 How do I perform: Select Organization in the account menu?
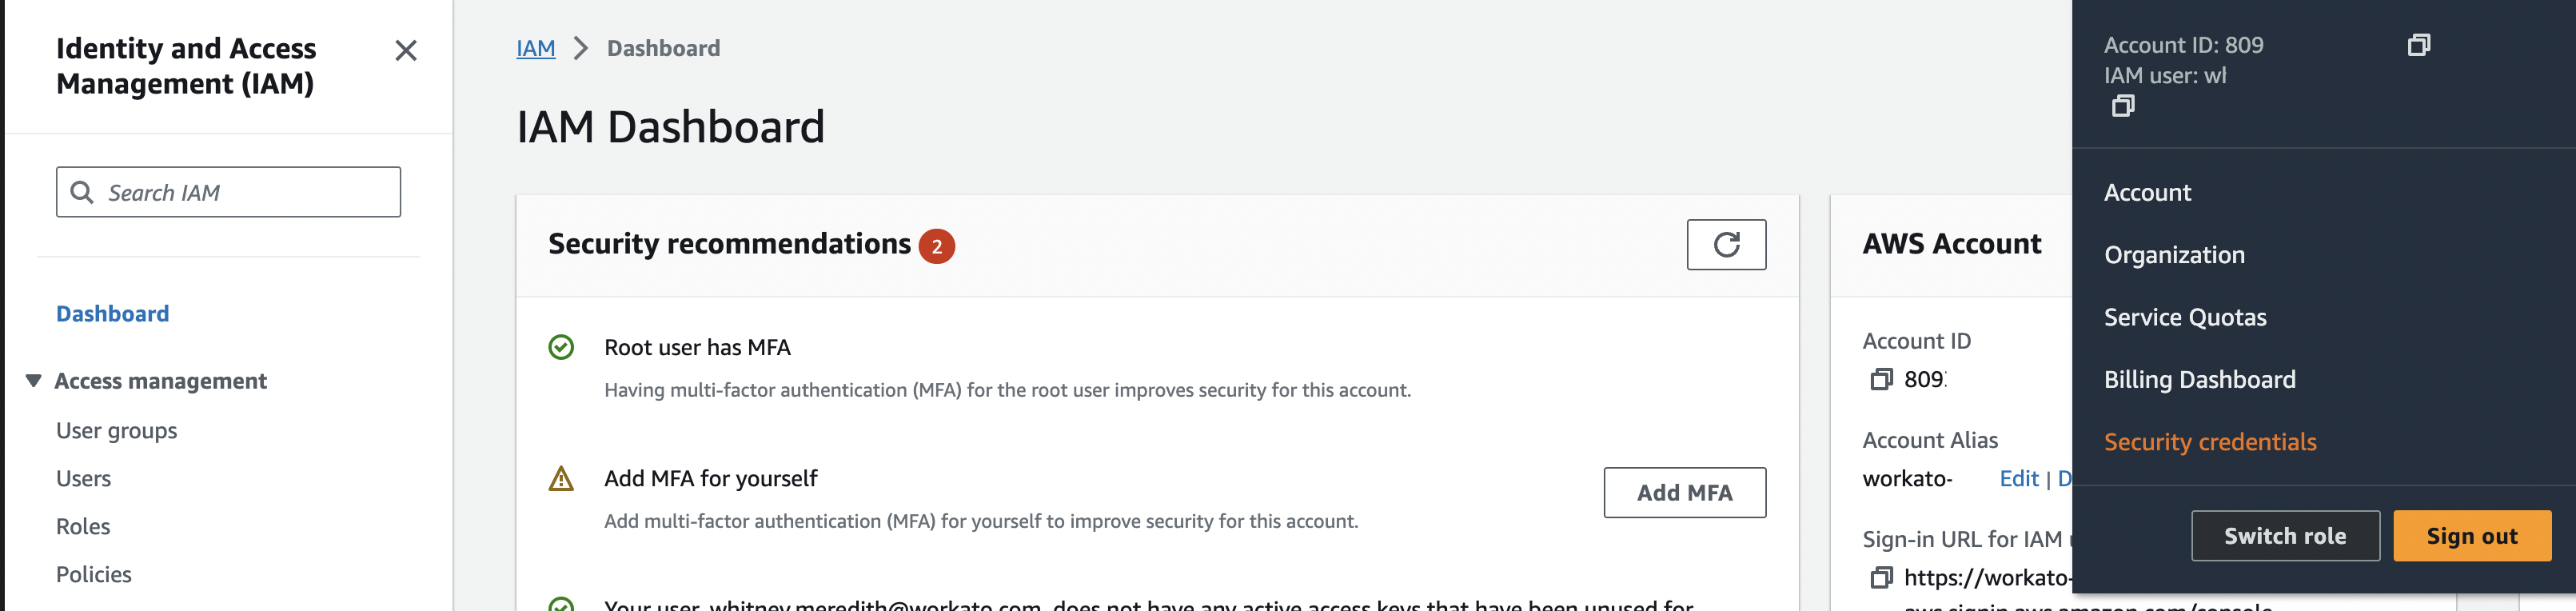click(x=2173, y=254)
